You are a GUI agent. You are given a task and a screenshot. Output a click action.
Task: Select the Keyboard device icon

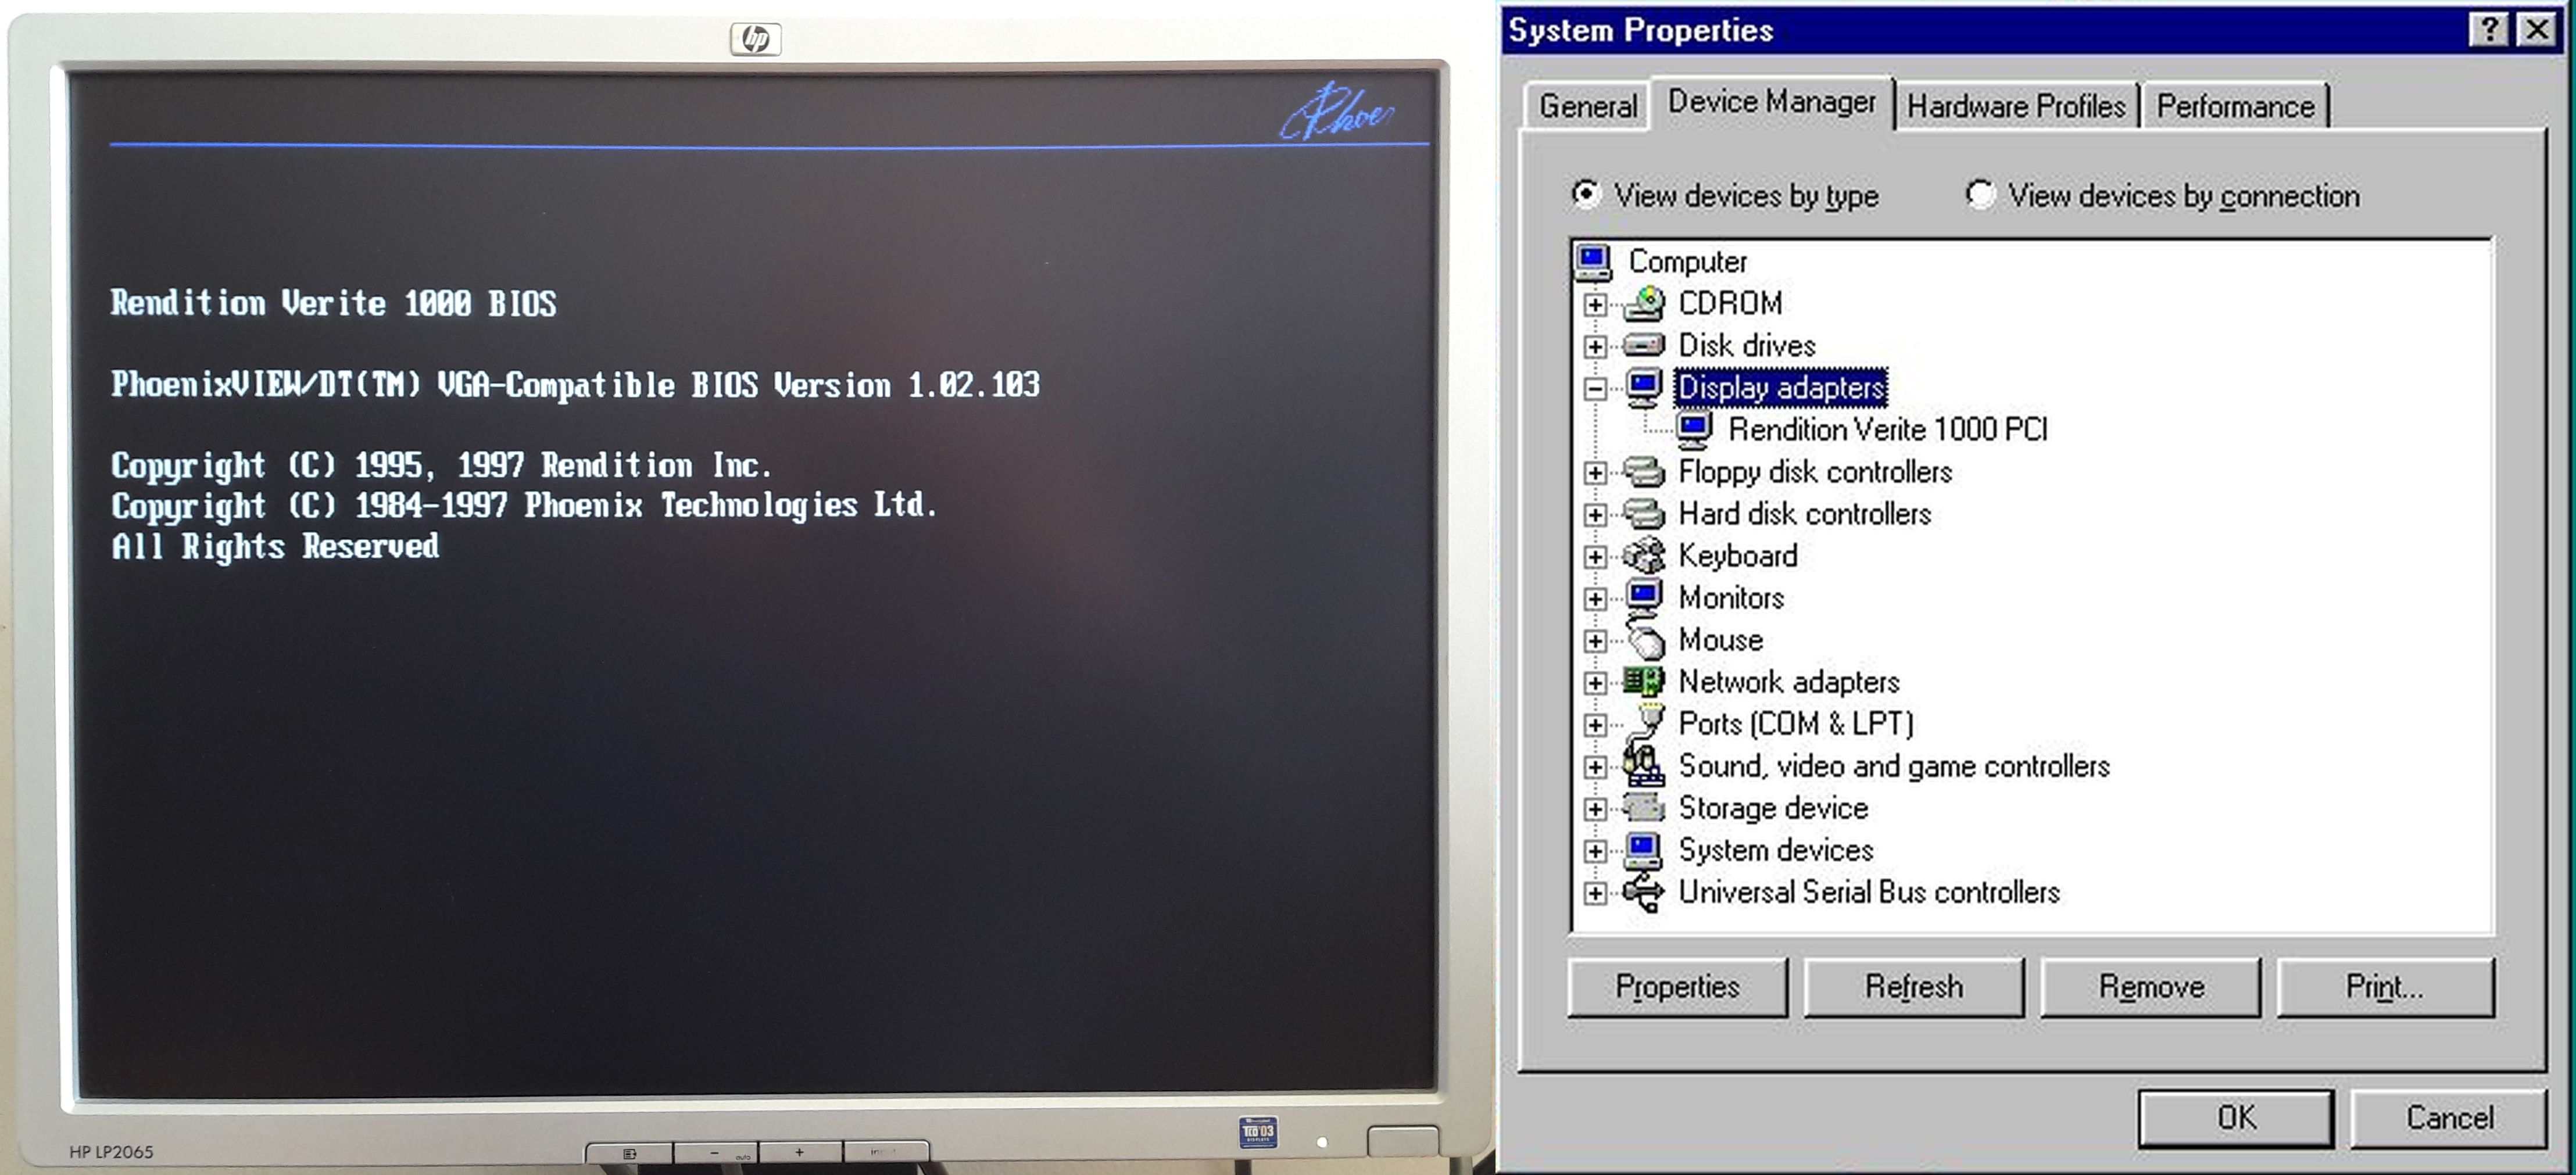[1643, 555]
